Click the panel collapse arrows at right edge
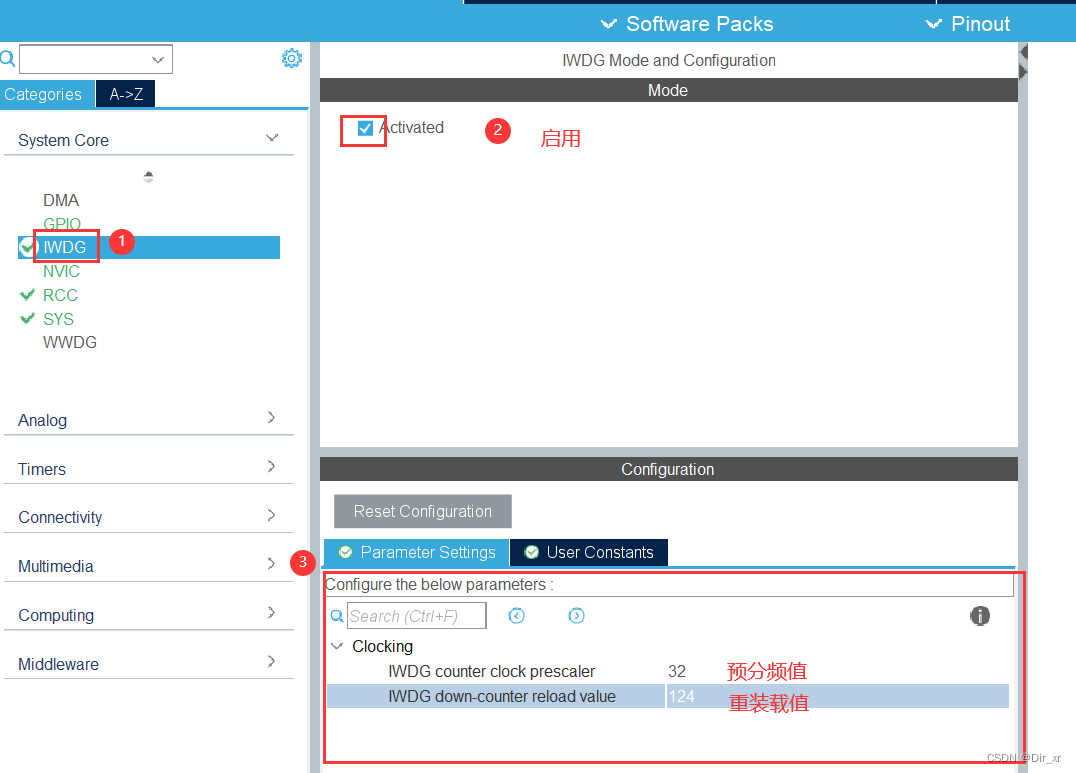The width and height of the screenshot is (1076, 773). point(1023,62)
